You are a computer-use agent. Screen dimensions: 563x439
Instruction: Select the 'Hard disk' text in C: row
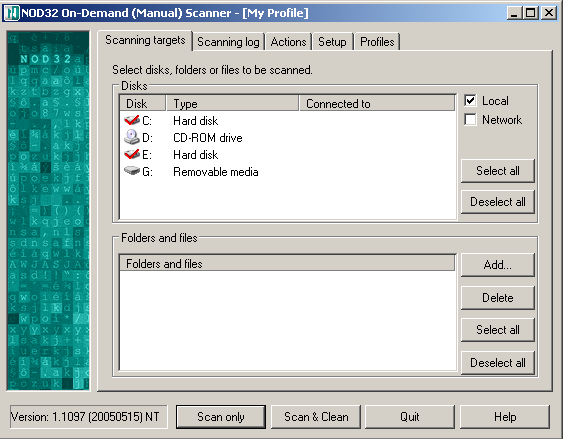(195, 121)
